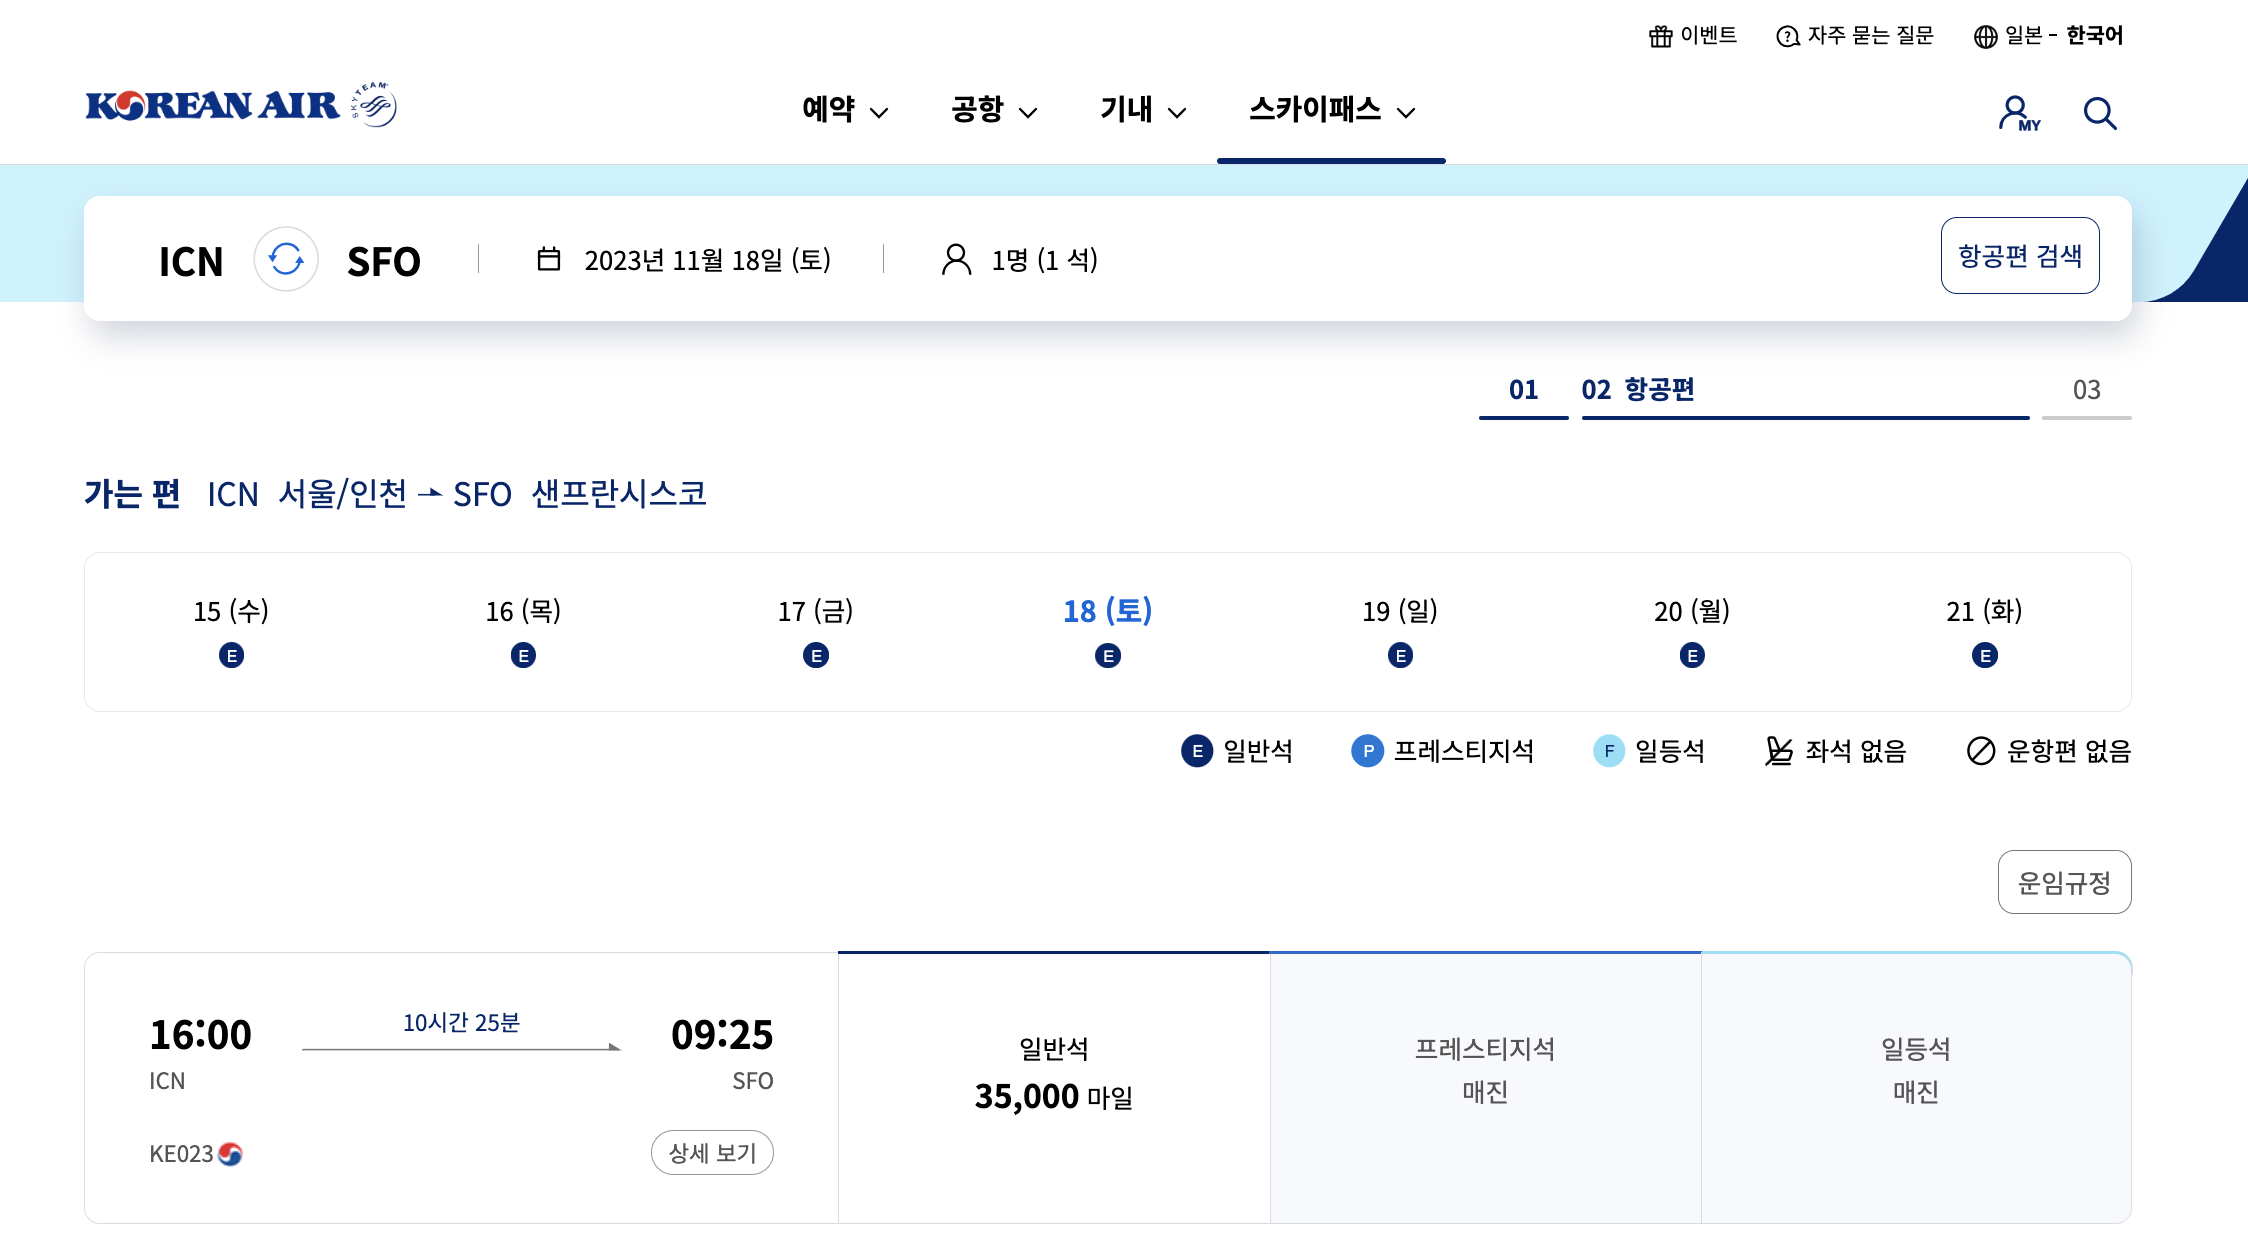This screenshot has height=1248, width=2248.
Task: Open the 일본 - 한국어 language selector
Action: click(2048, 36)
